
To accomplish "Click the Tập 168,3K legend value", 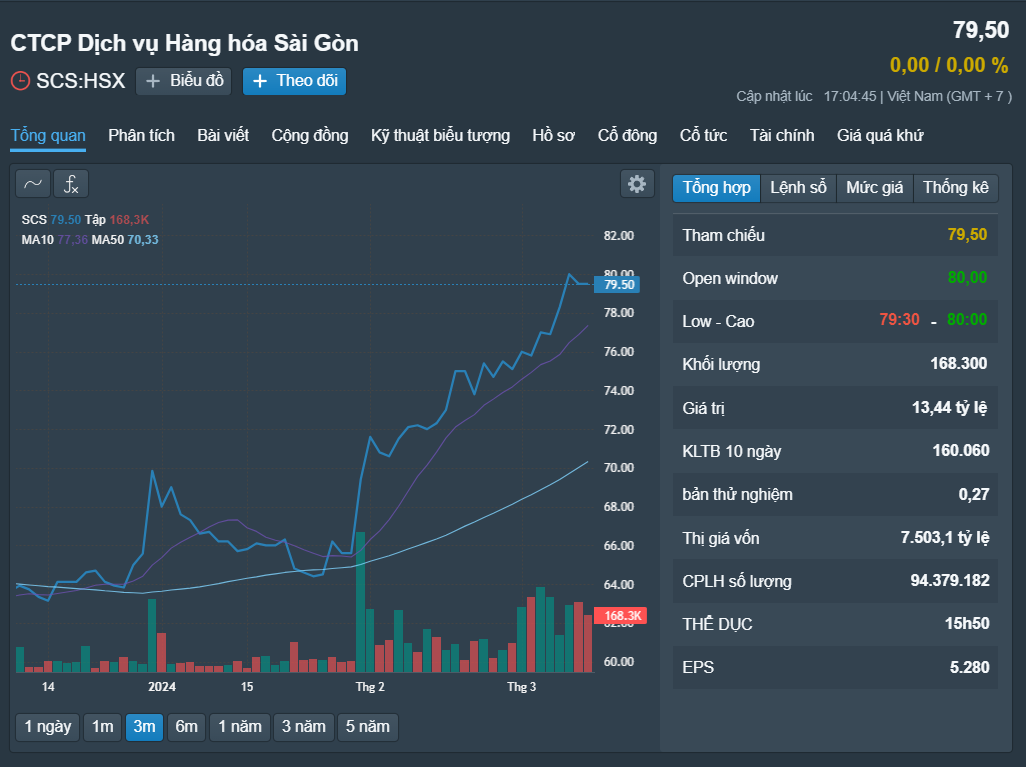I will pyautogui.click(x=129, y=220).
